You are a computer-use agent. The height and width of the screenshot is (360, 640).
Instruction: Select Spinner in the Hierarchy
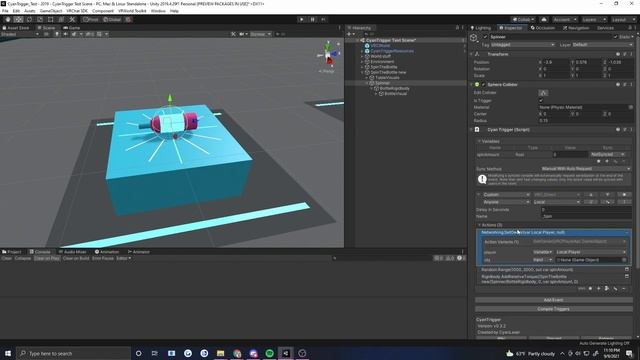[382, 83]
